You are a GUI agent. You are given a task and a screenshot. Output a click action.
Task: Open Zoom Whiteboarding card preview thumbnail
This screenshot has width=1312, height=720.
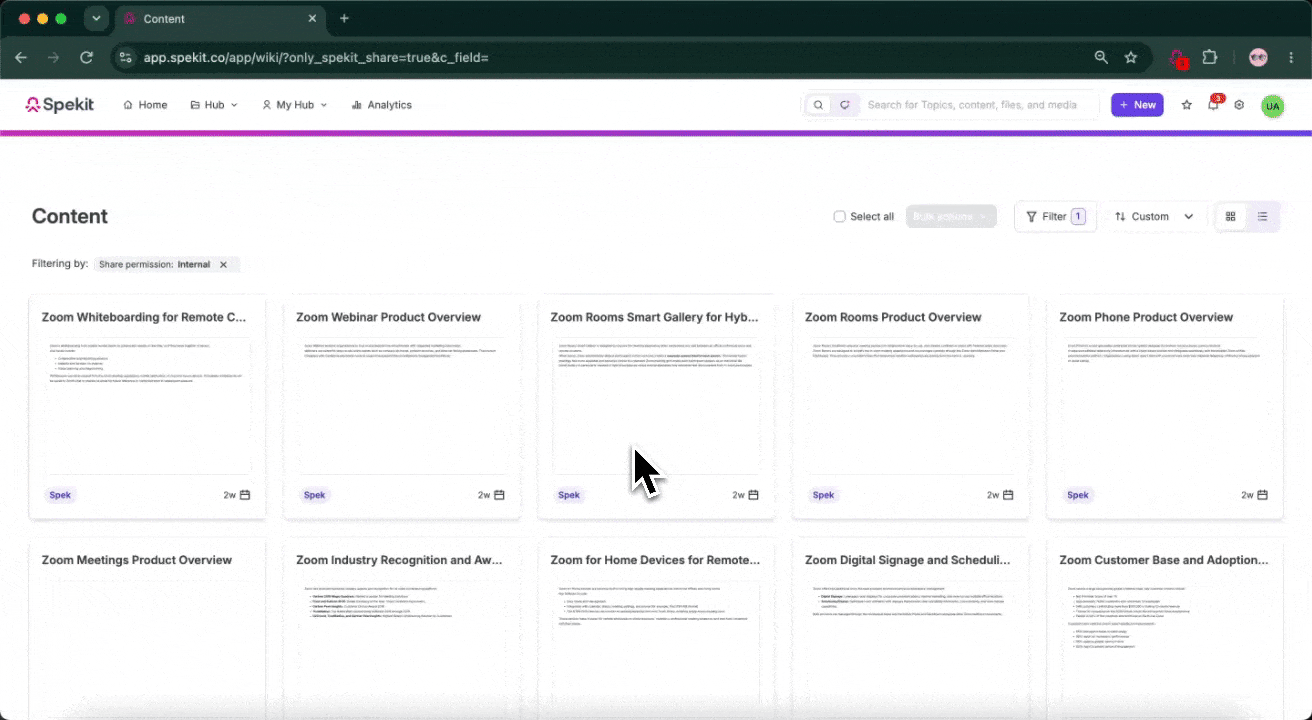(147, 405)
